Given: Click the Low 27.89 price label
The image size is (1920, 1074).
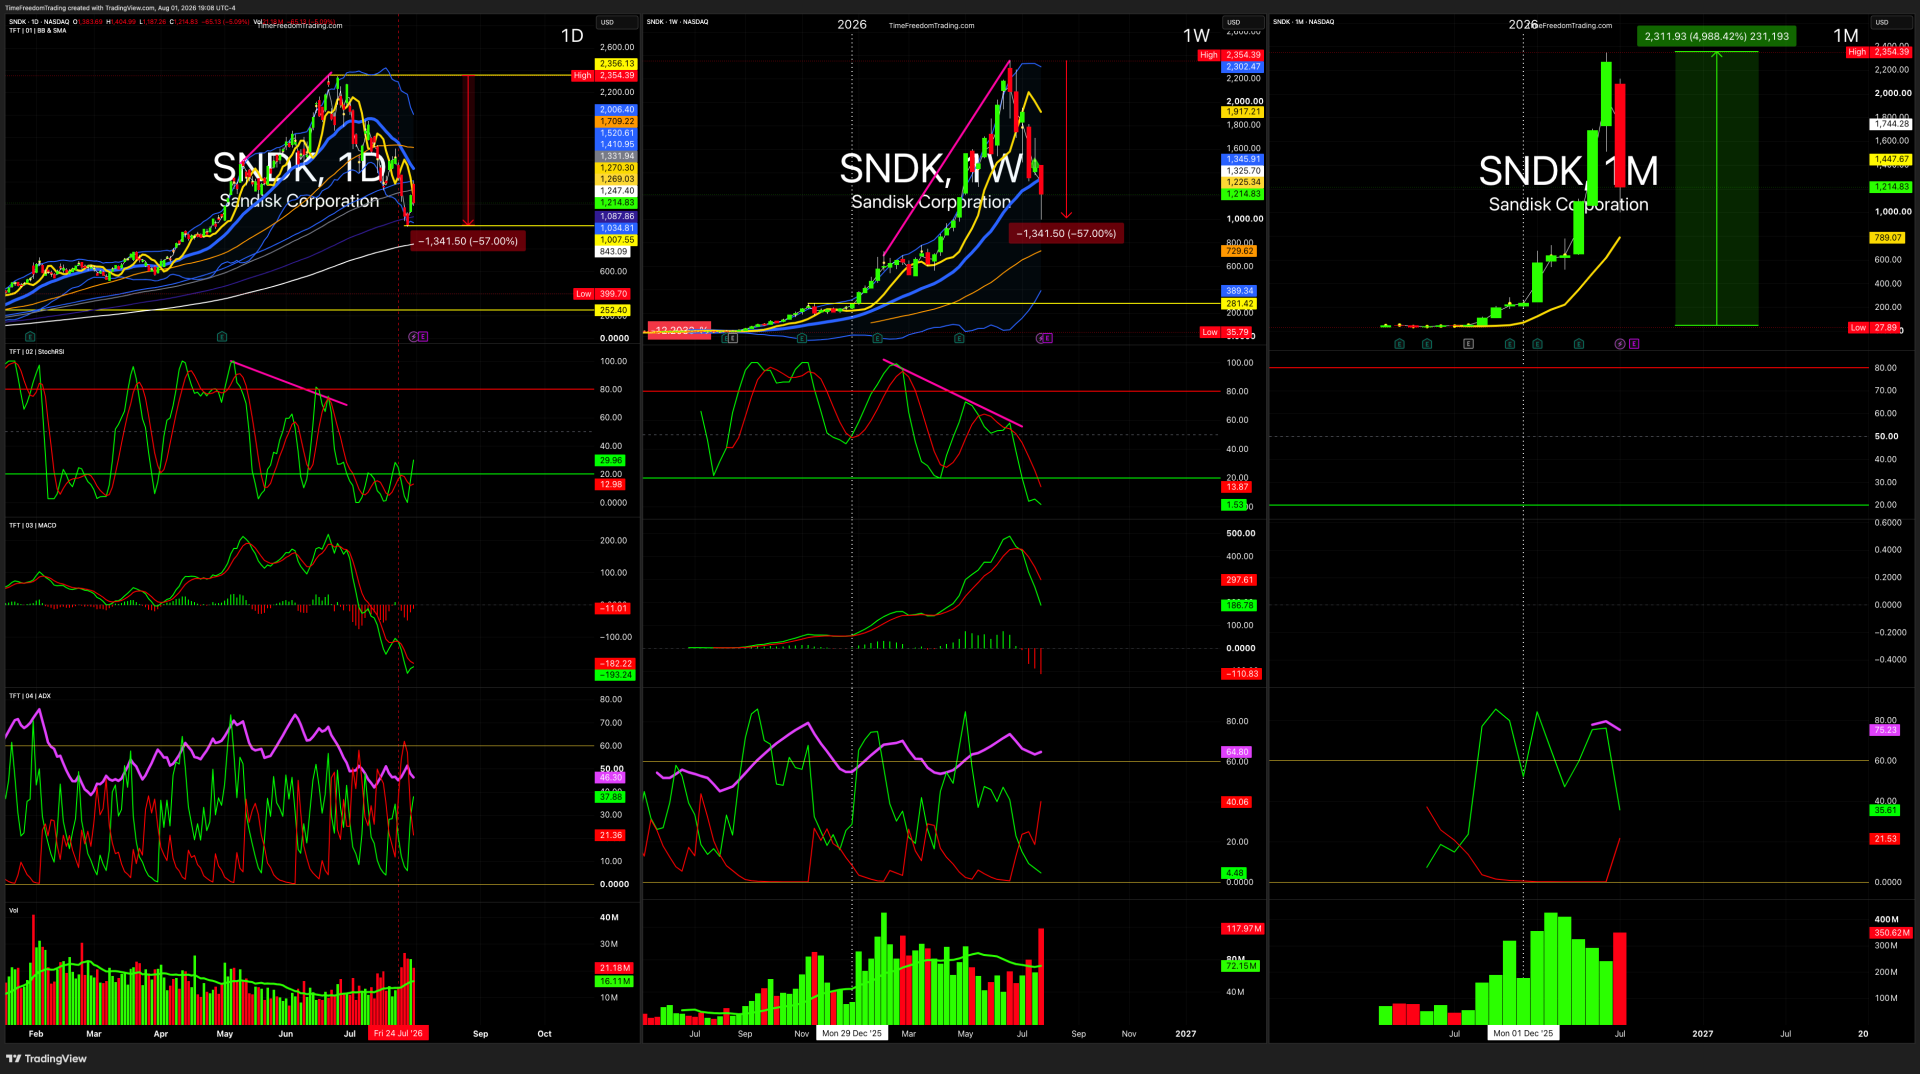Looking at the screenshot, I should click(1876, 327).
